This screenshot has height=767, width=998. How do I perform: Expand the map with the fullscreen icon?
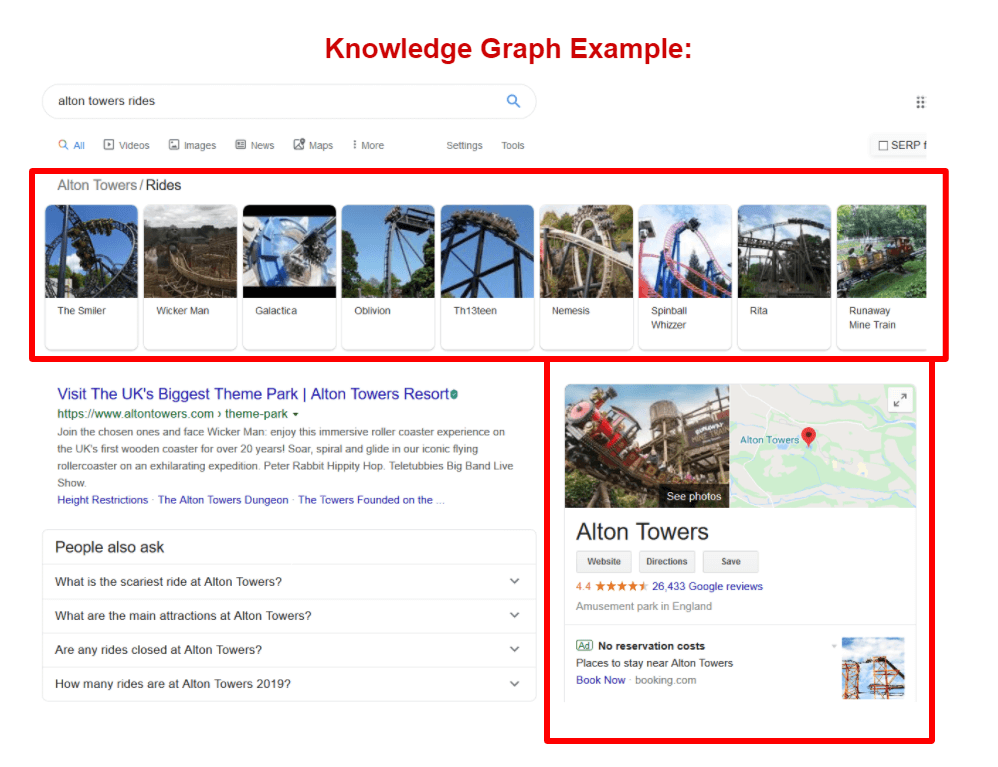(900, 400)
